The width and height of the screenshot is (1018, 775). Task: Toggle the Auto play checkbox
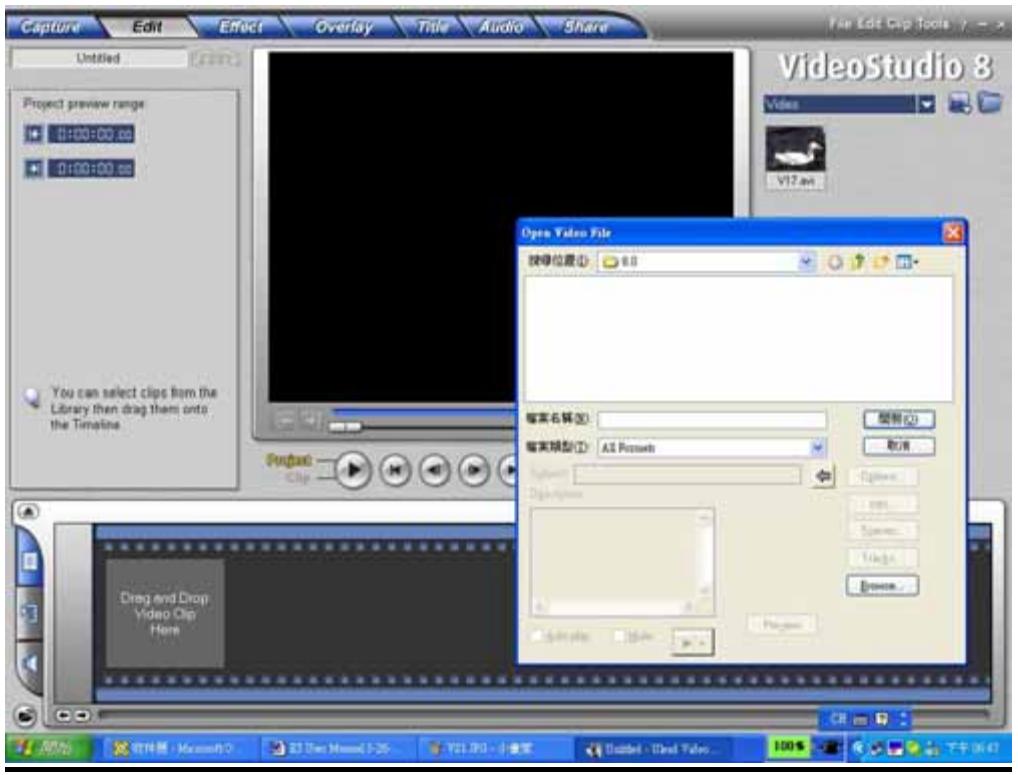537,637
